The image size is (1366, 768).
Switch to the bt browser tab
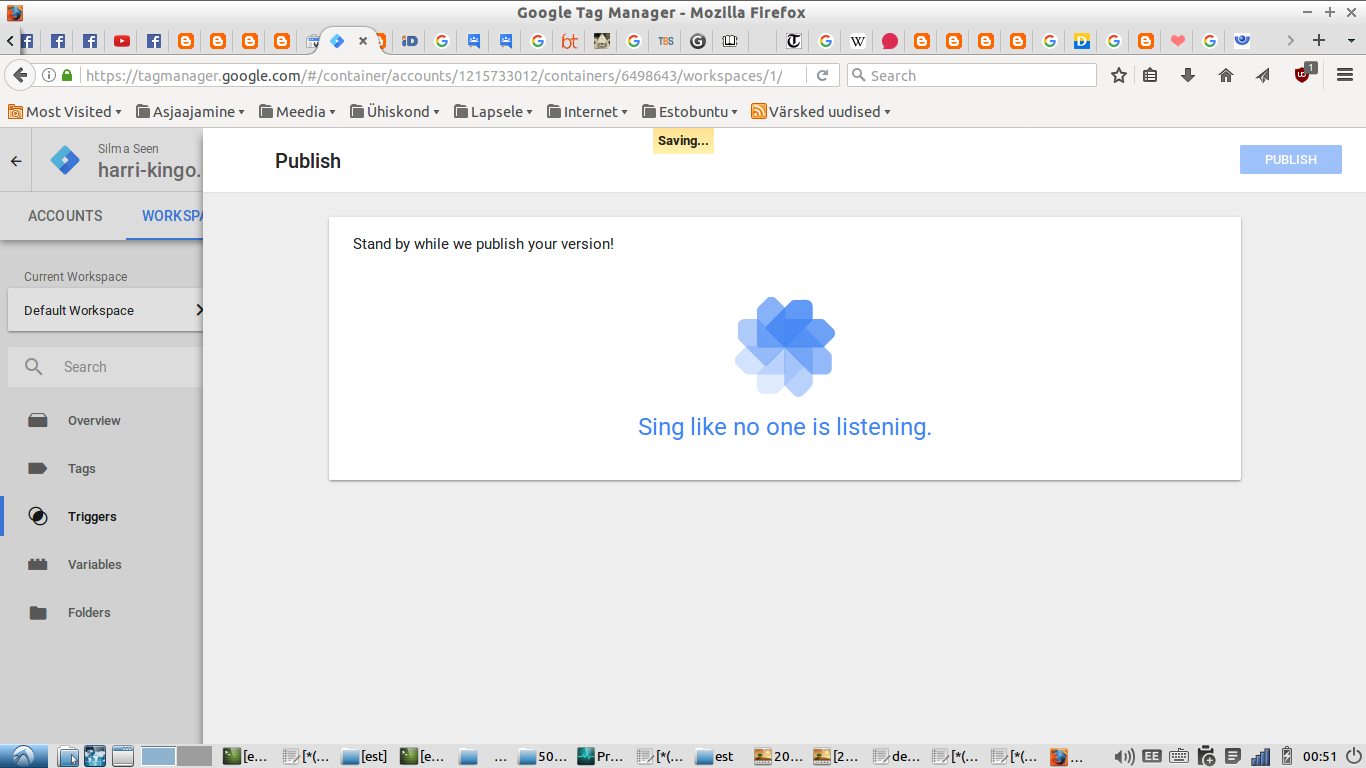pyautogui.click(x=570, y=41)
